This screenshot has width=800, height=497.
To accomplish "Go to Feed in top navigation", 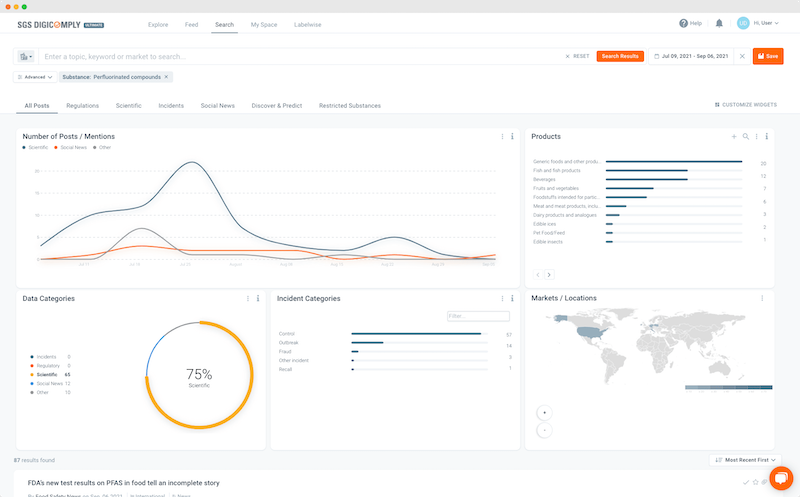I will (191, 24).
